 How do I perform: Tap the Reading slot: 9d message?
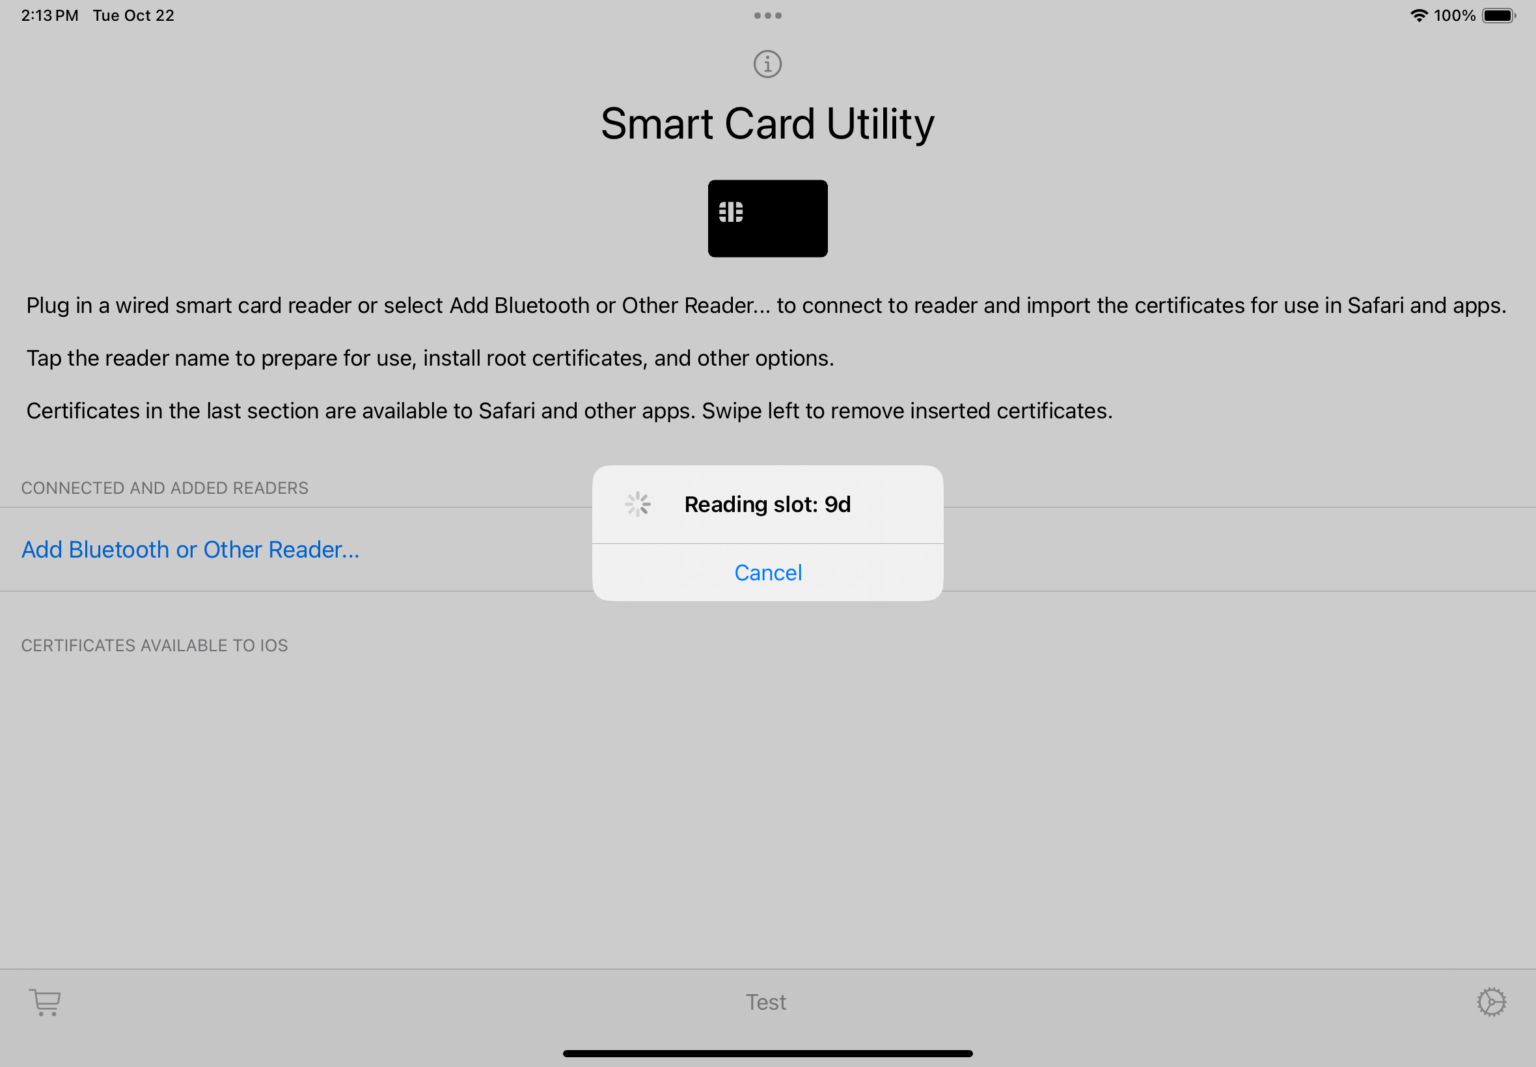click(767, 504)
